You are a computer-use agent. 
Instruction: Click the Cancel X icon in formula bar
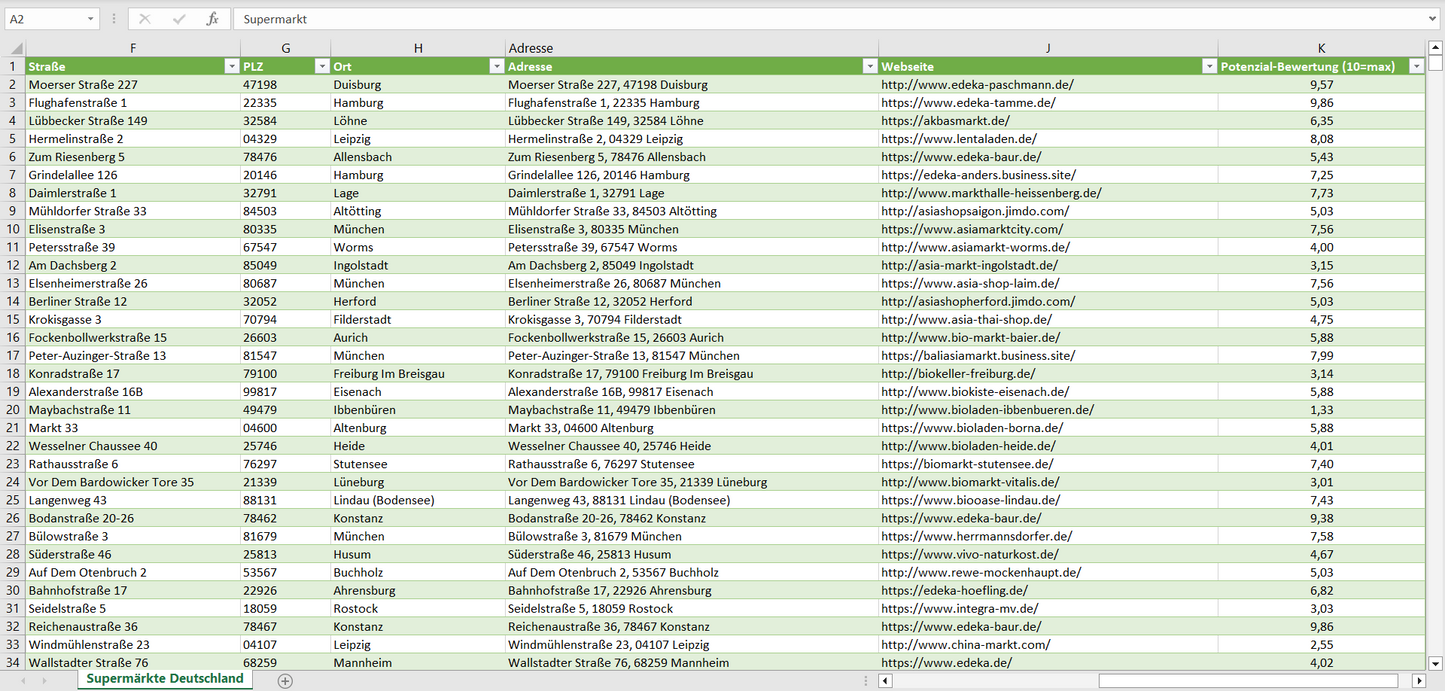pos(145,19)
